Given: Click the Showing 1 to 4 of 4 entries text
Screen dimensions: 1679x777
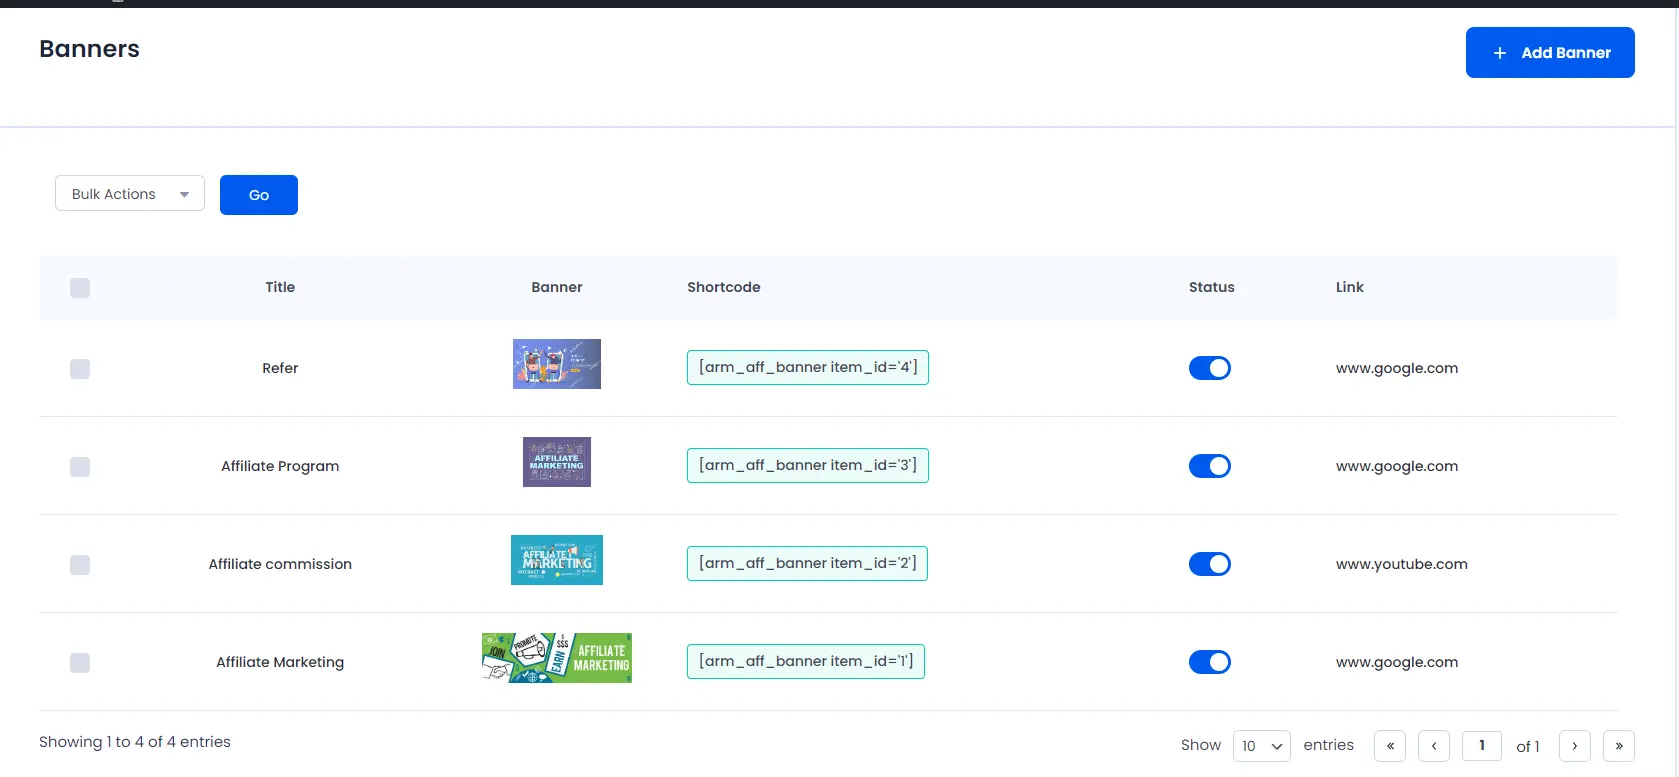Looking at the screenshot, I should point(135,742).
